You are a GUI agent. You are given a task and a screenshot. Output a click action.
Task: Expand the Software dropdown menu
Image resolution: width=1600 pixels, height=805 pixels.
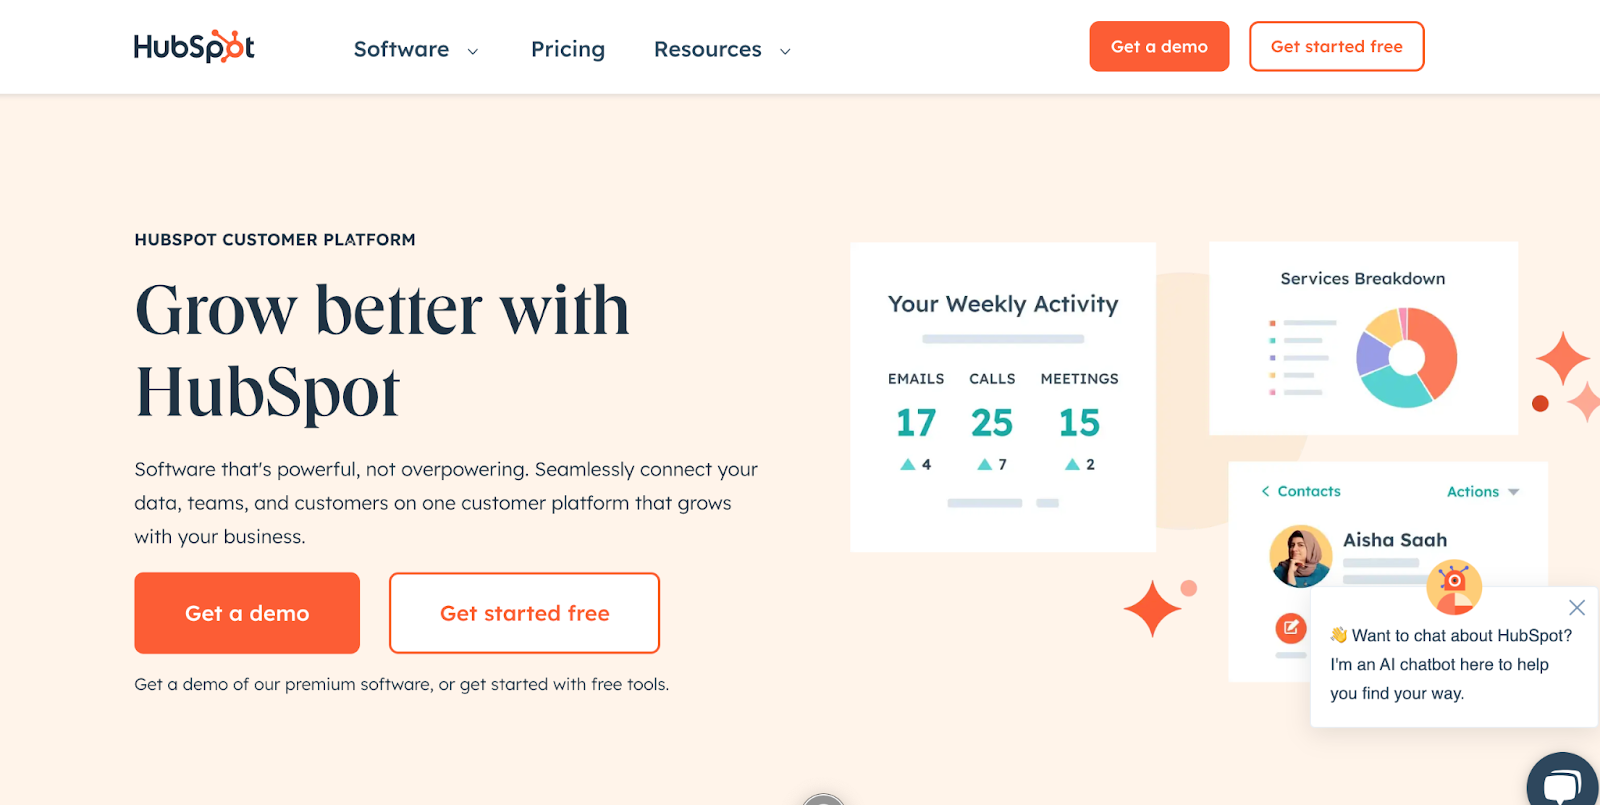(416, 50)
